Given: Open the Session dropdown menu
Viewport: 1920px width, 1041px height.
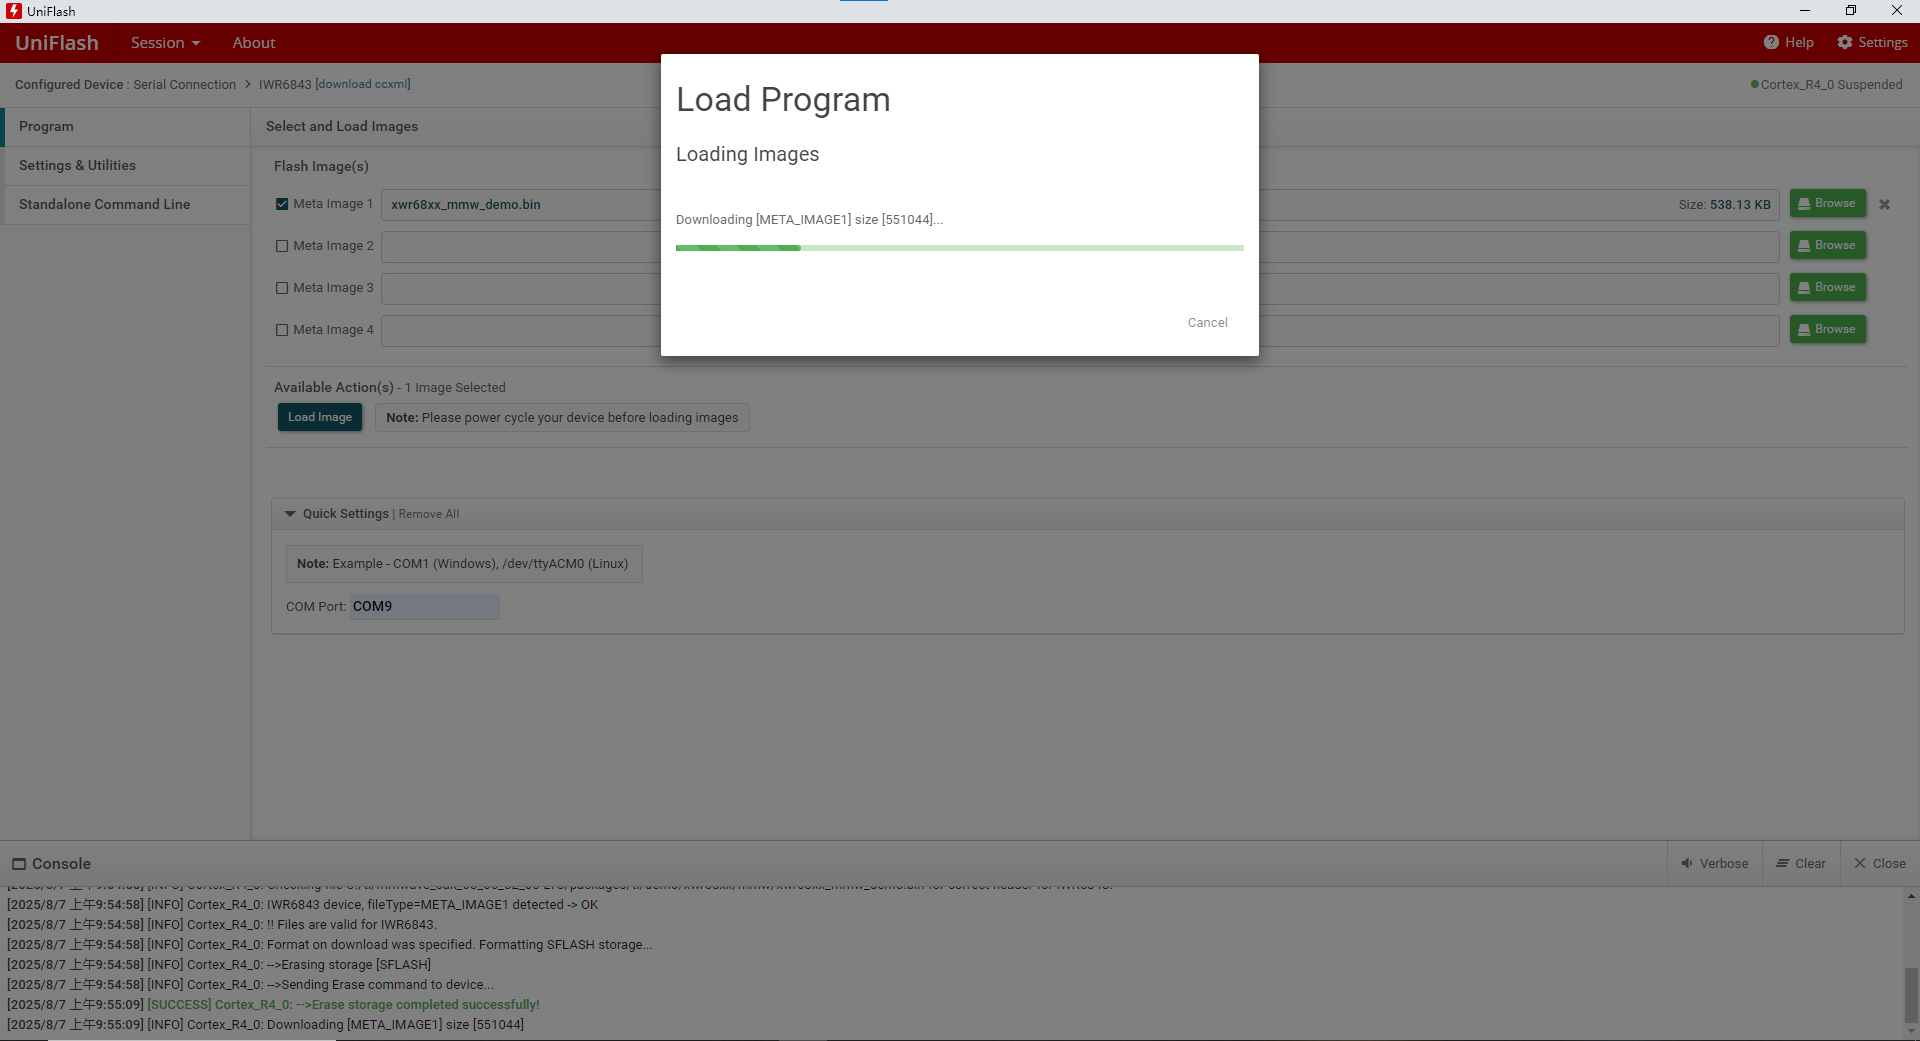Looking at the screenshot, I should point(165,43).
